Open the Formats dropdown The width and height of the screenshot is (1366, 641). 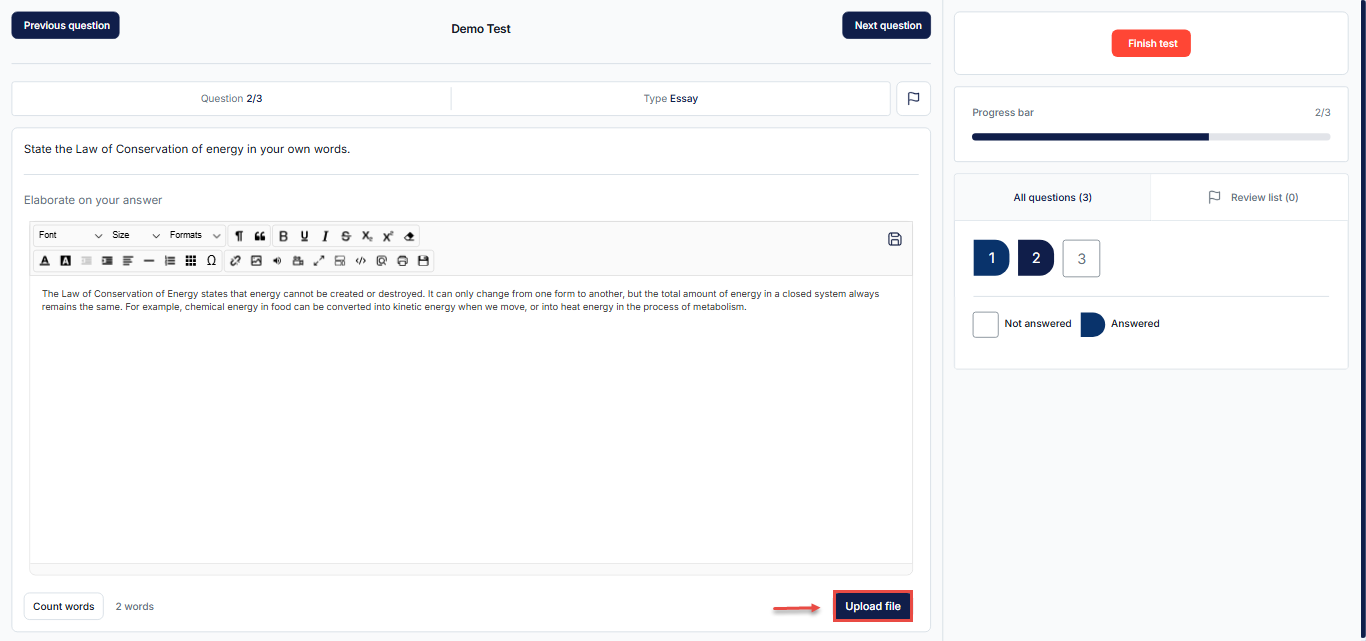pos(195,235)
